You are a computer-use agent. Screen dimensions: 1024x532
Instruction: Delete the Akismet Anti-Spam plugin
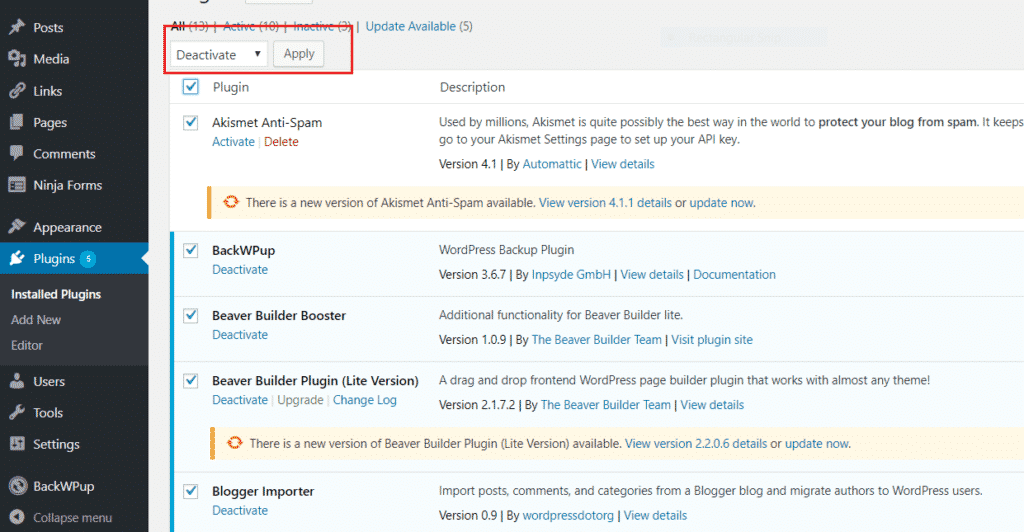[281, 142]
